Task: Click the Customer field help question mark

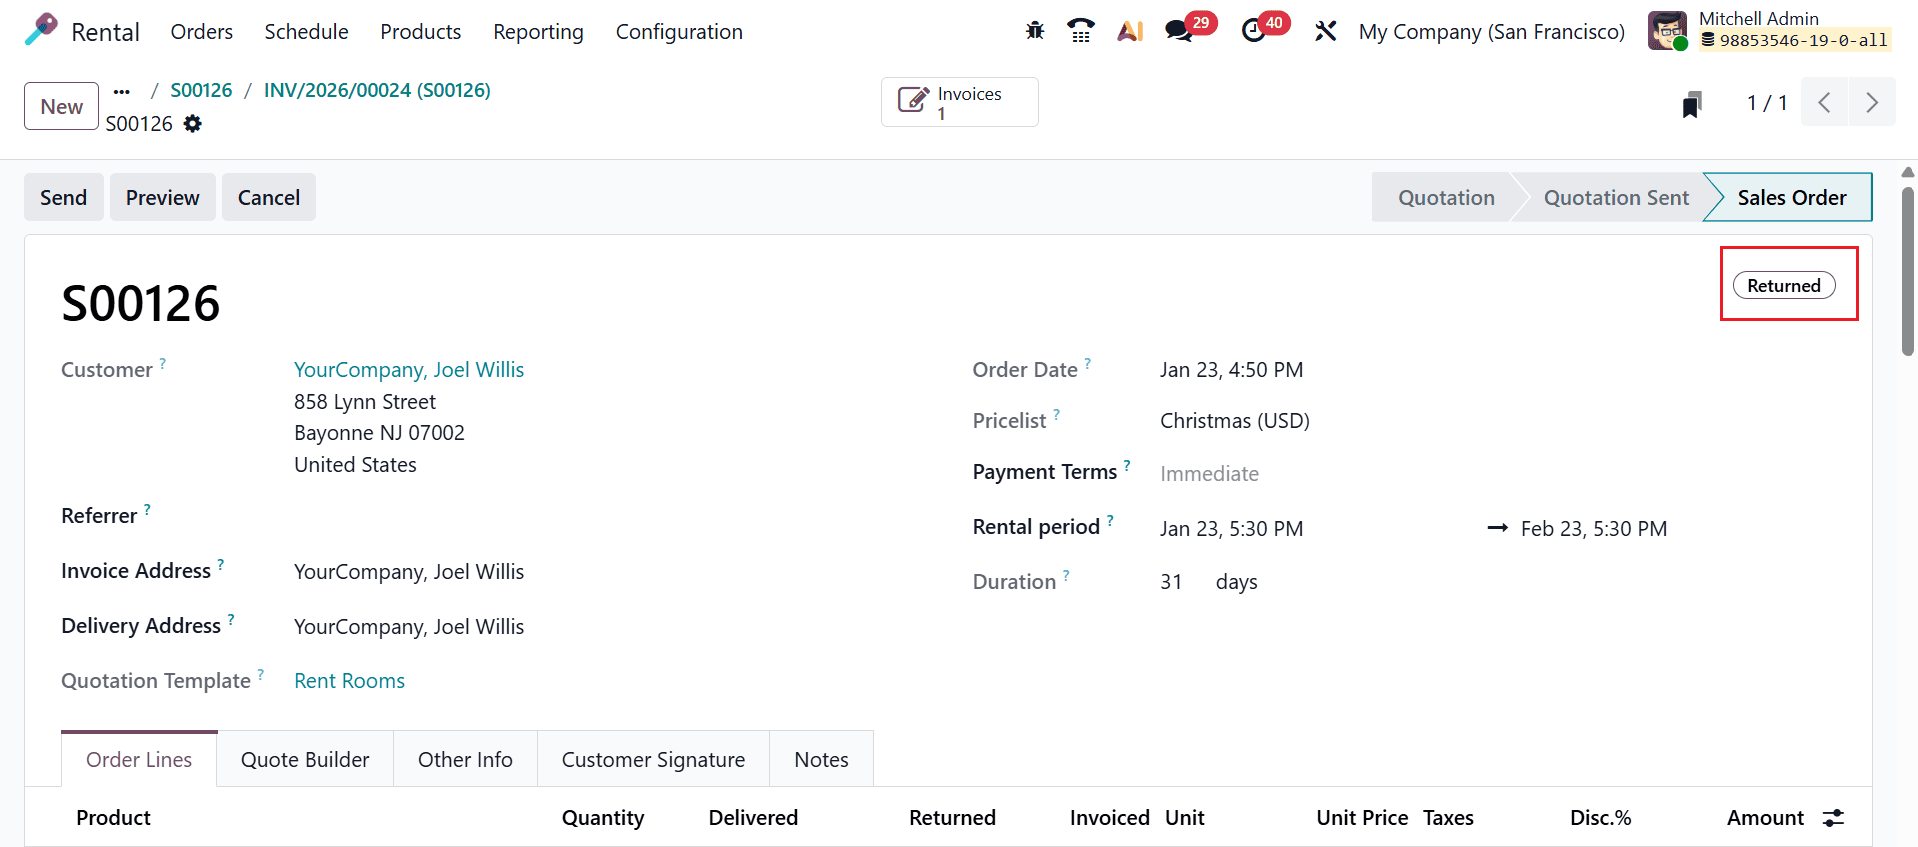Action: coord(163,363)
